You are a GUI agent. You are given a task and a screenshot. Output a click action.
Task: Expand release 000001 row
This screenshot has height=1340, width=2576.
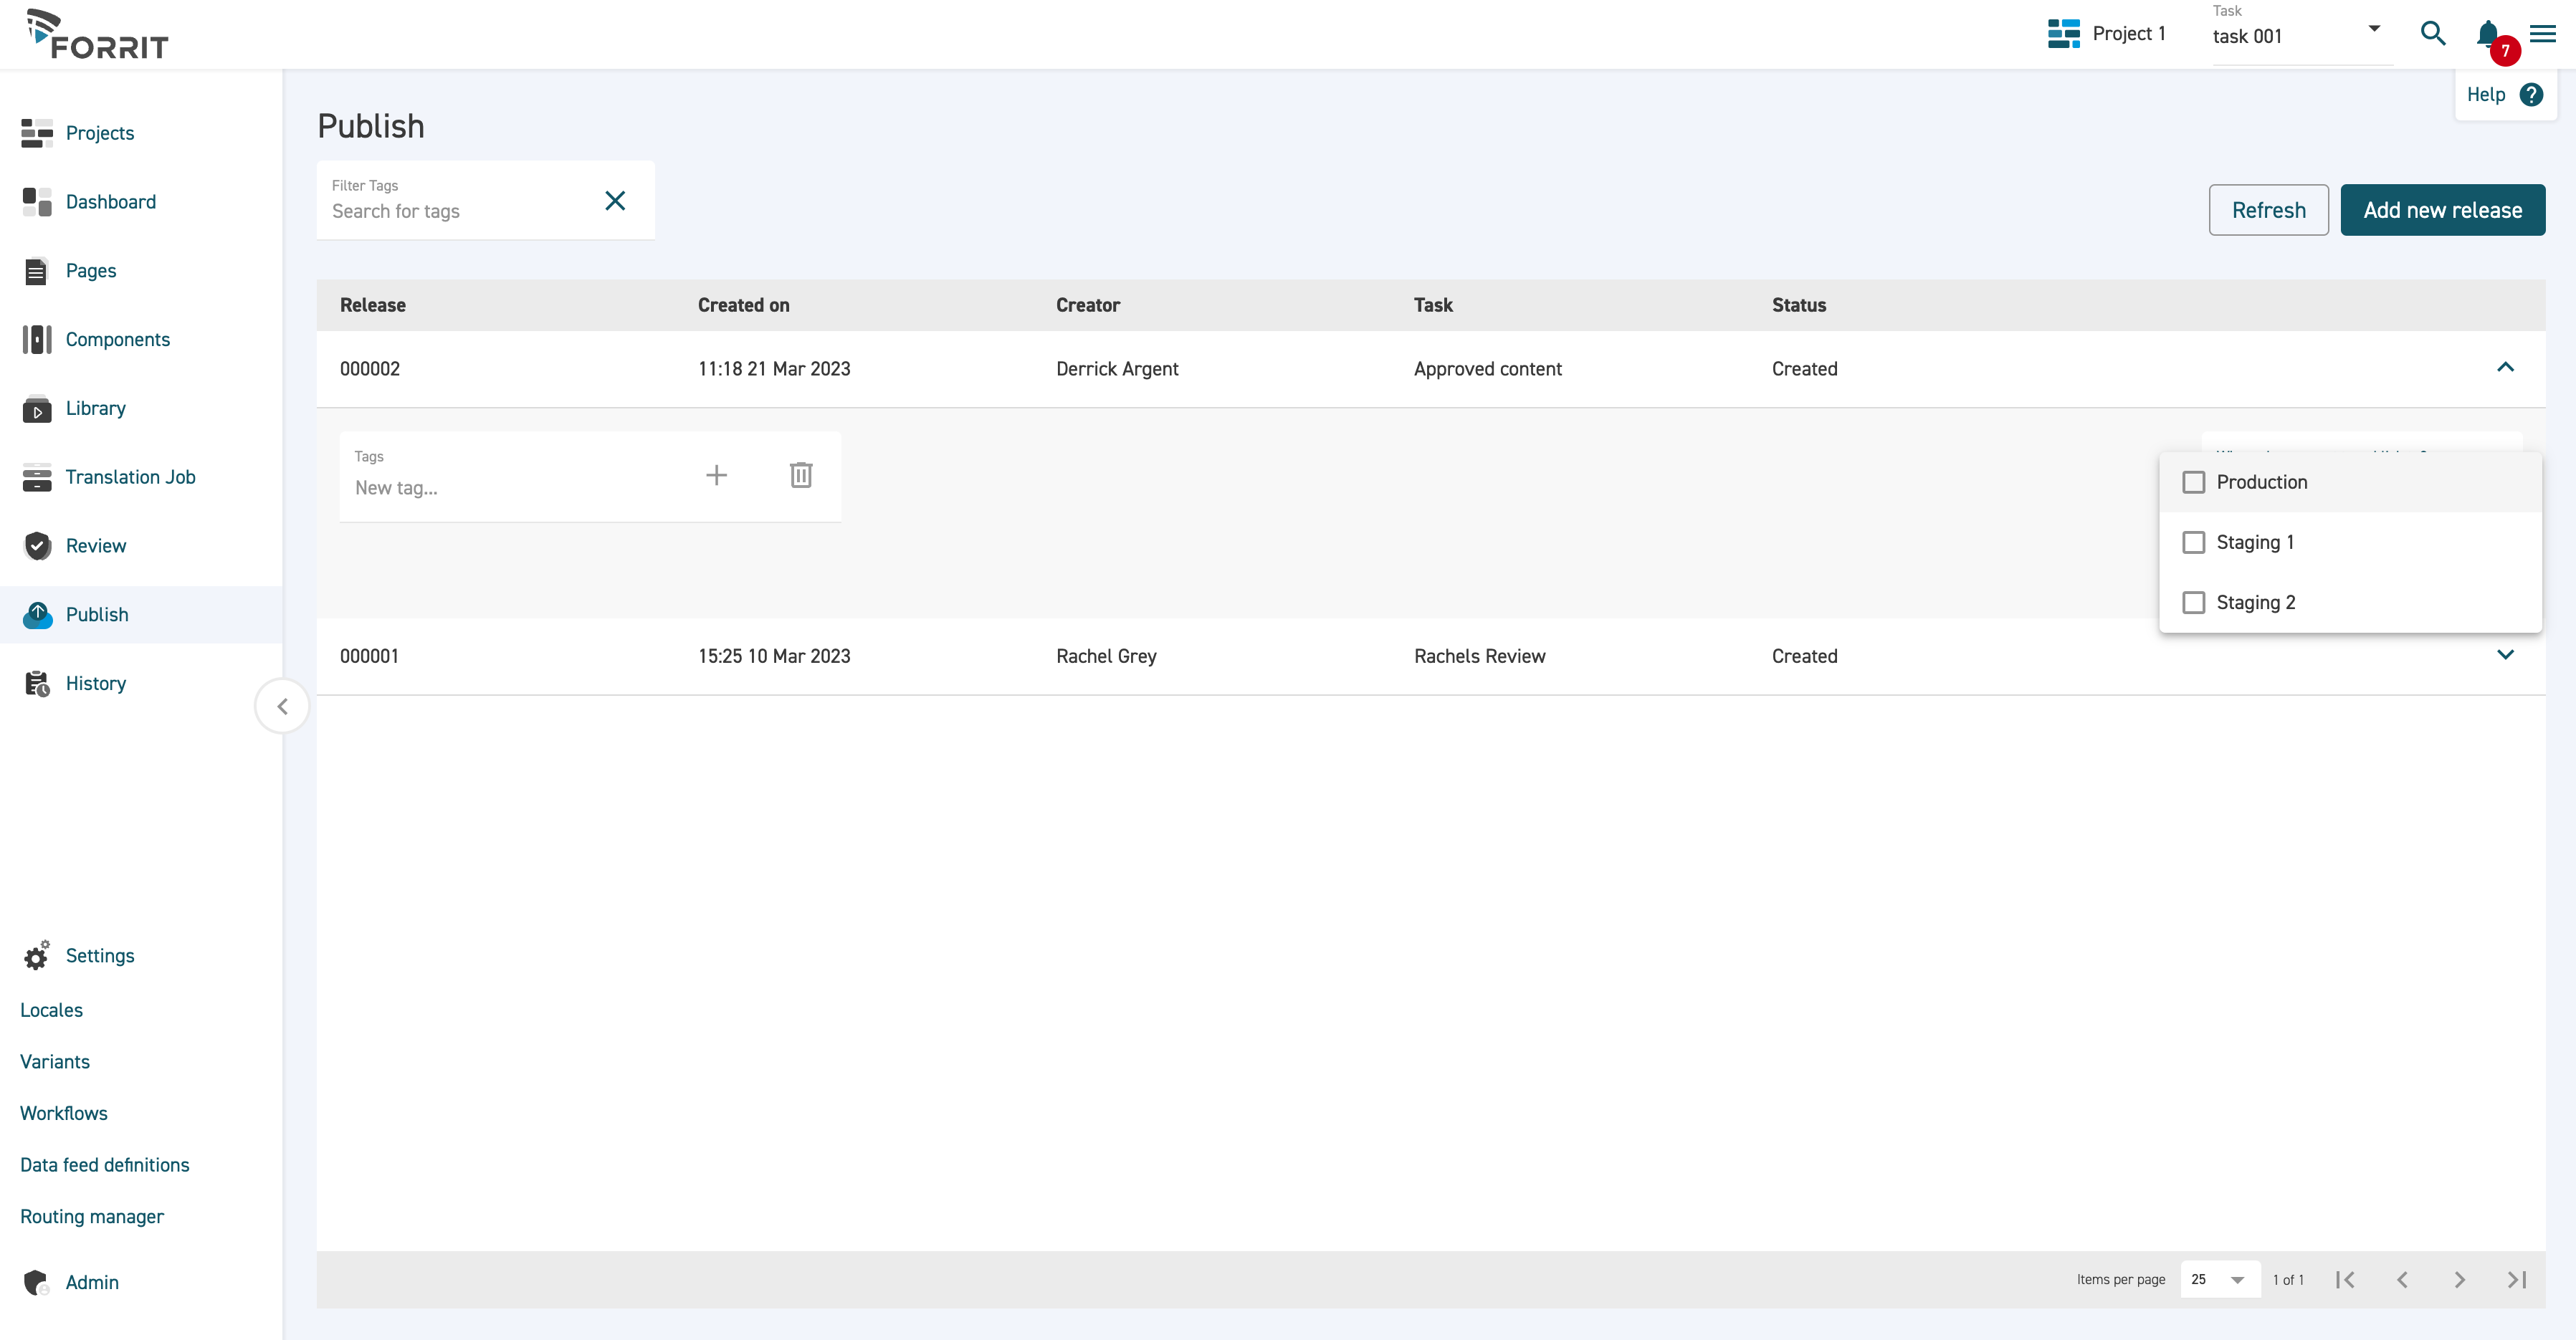point(2505,655)
